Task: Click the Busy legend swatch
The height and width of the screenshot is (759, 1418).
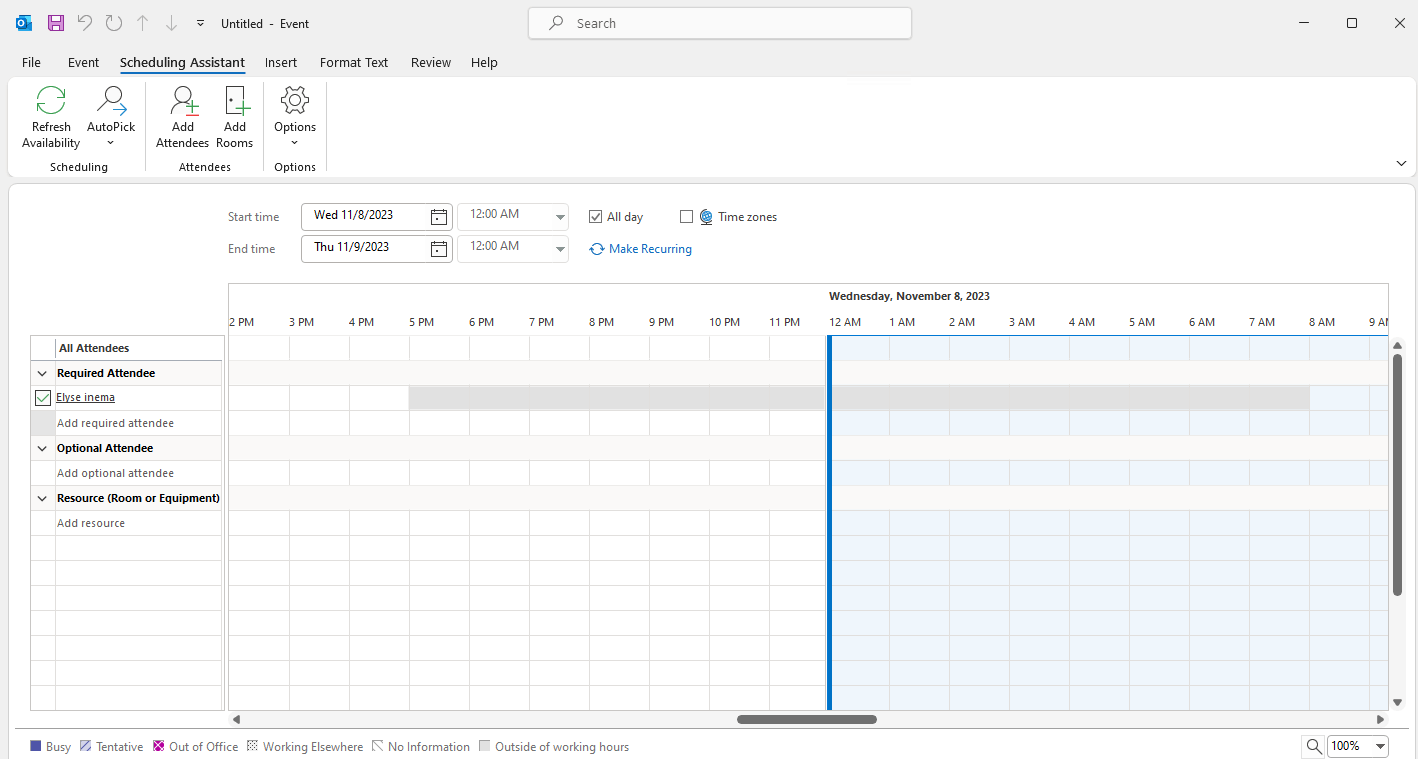Action: pos(36,746)
